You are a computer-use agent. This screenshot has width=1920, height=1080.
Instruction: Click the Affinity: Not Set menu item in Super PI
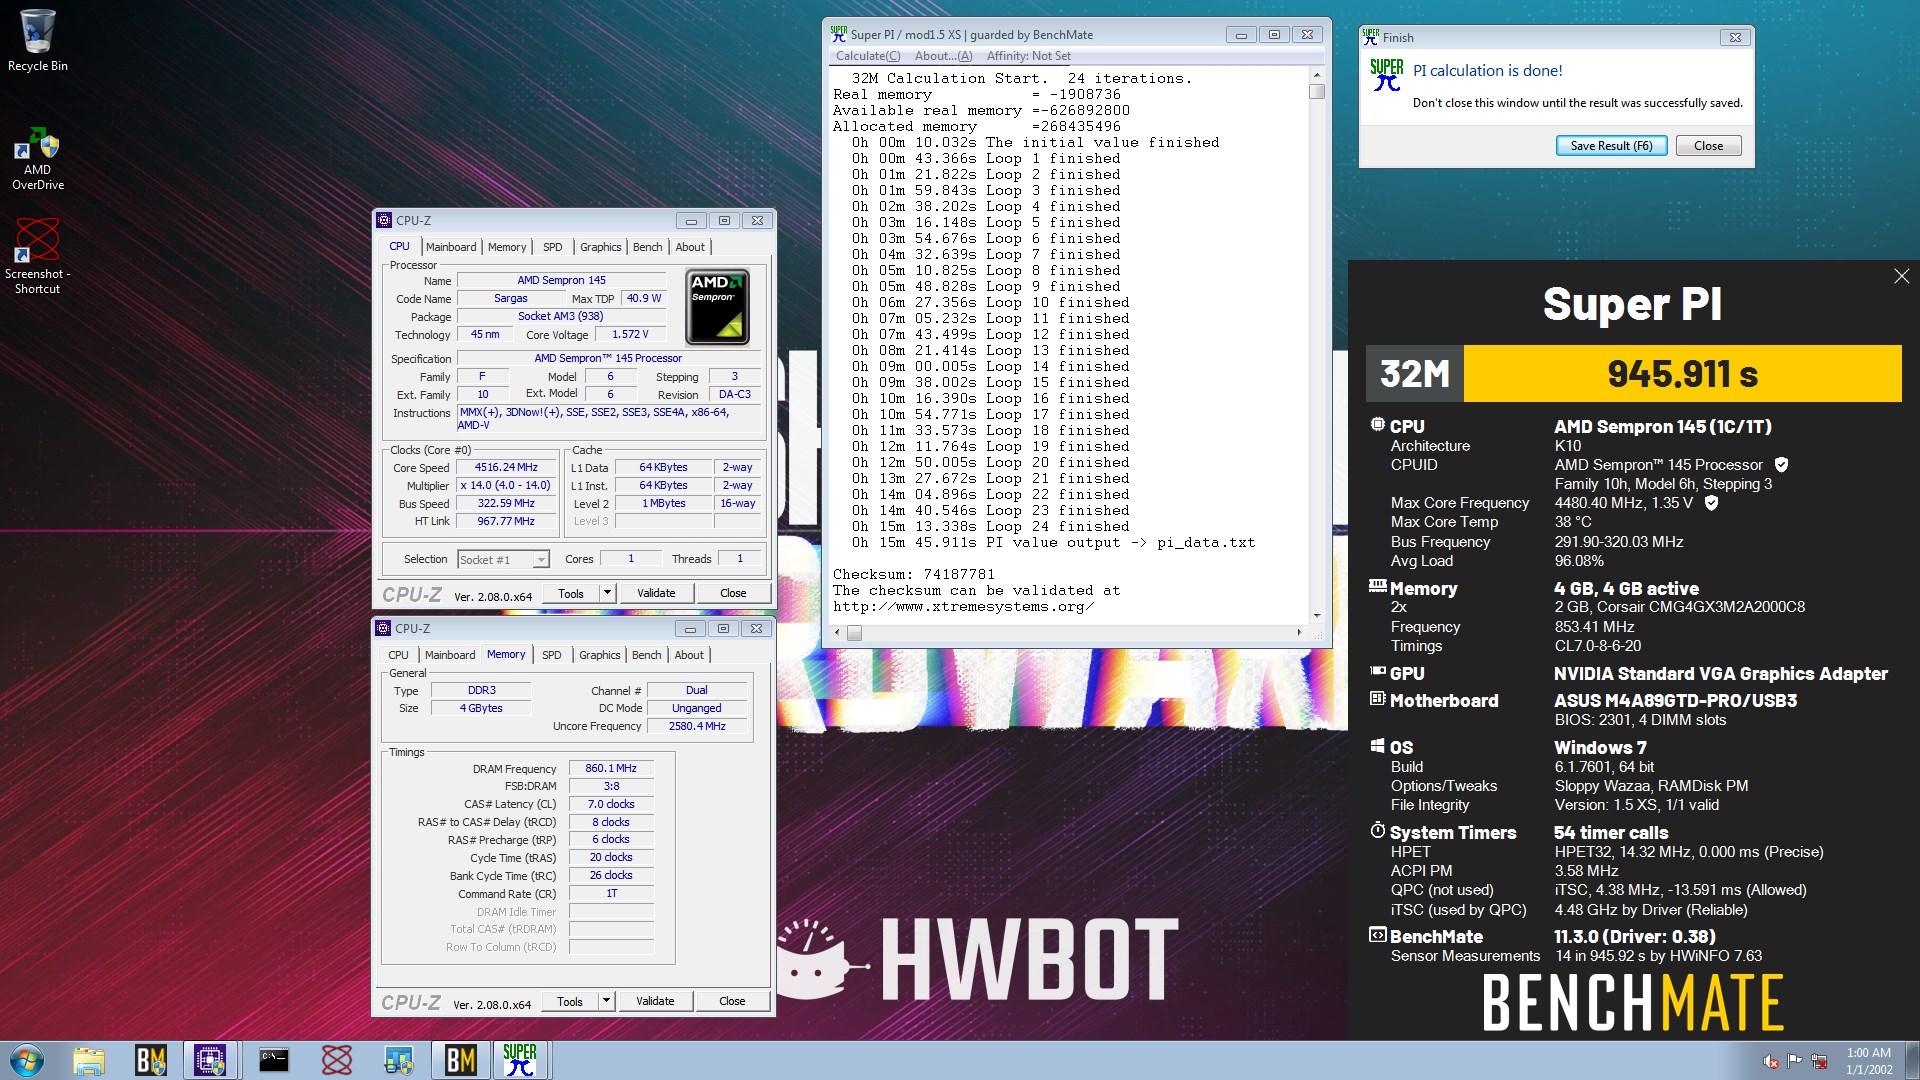(x=1028, y=56)
